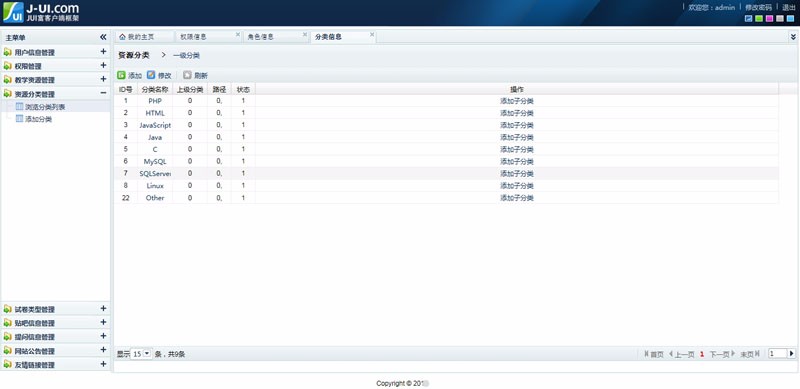Click the 路径 column header
The width and height of the screenshot is (800, 389).
[219, 89]
